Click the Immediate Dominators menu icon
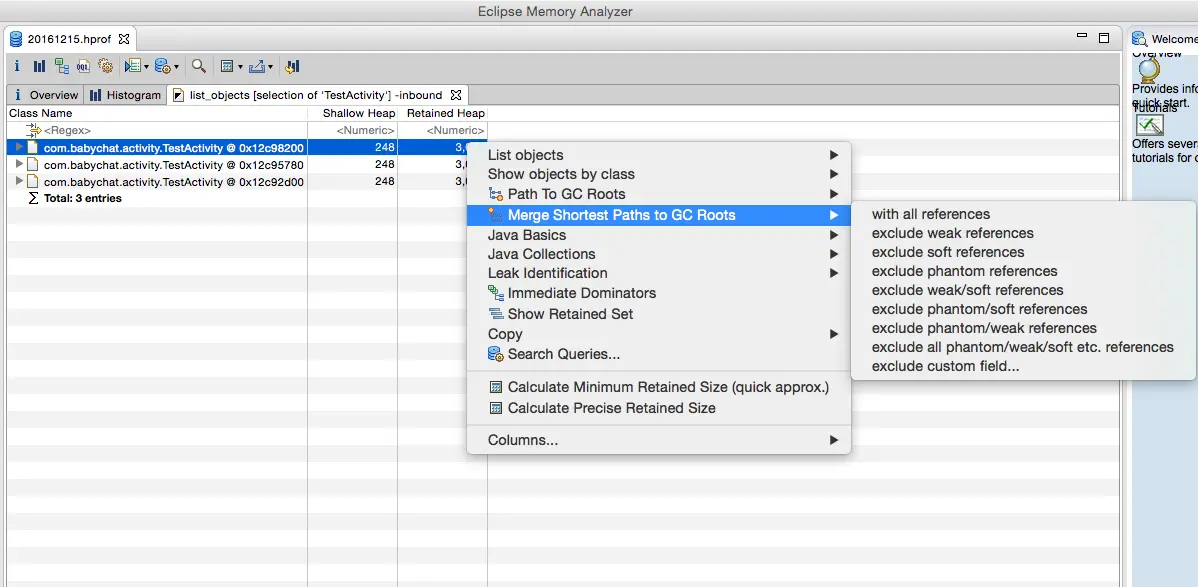This screenshot has height=587, width=1198. tap(496, 293)
